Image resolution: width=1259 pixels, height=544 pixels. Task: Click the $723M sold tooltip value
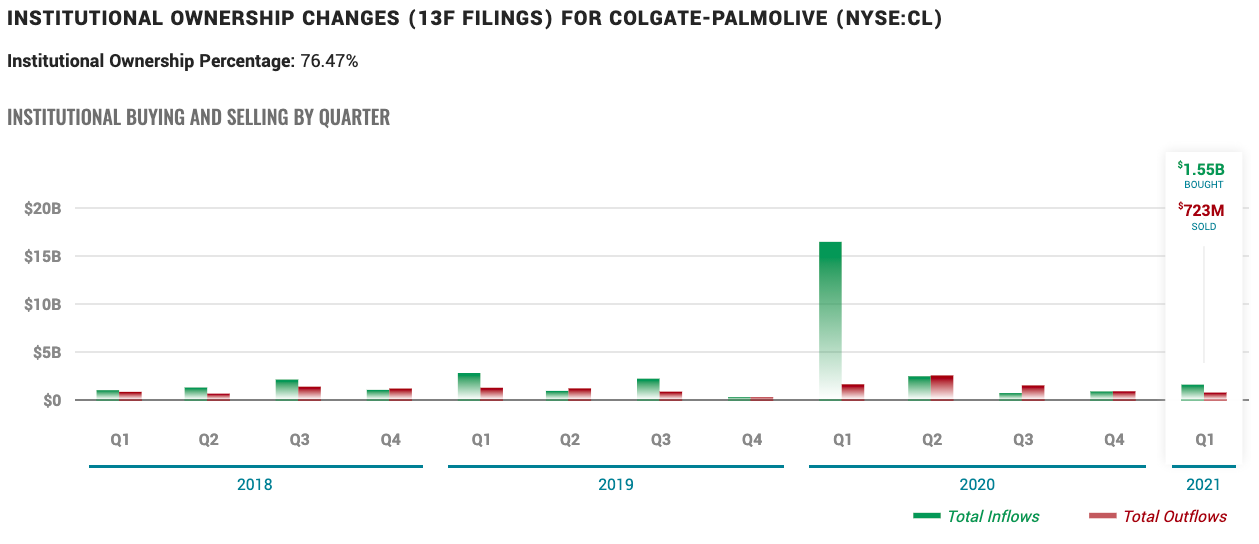1201,210
